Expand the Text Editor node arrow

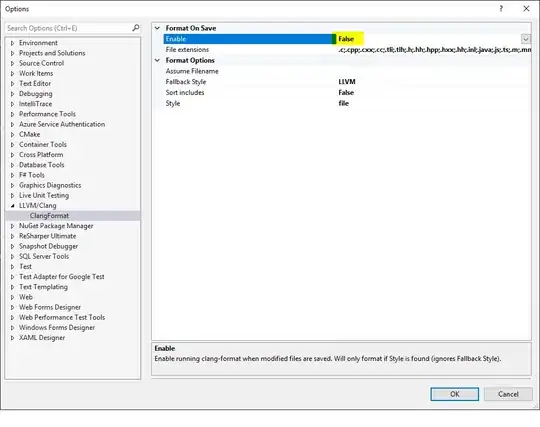pos(12,84)
